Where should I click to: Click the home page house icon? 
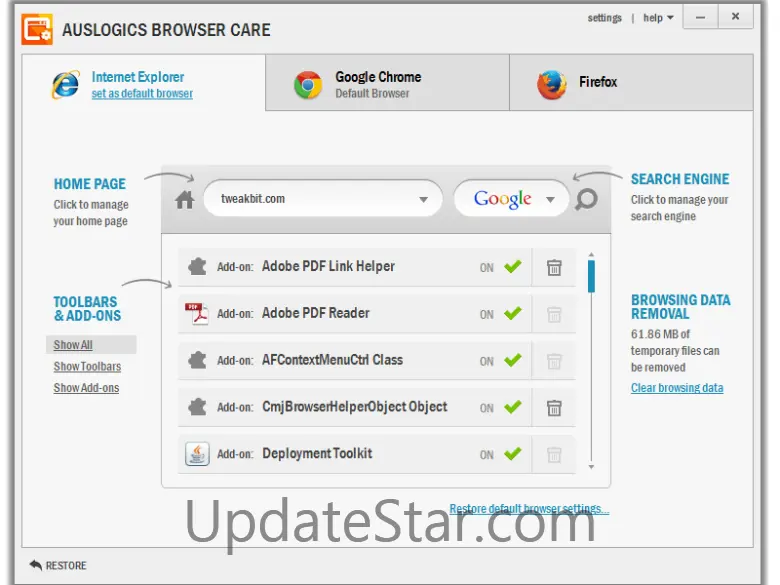[185, 200]
